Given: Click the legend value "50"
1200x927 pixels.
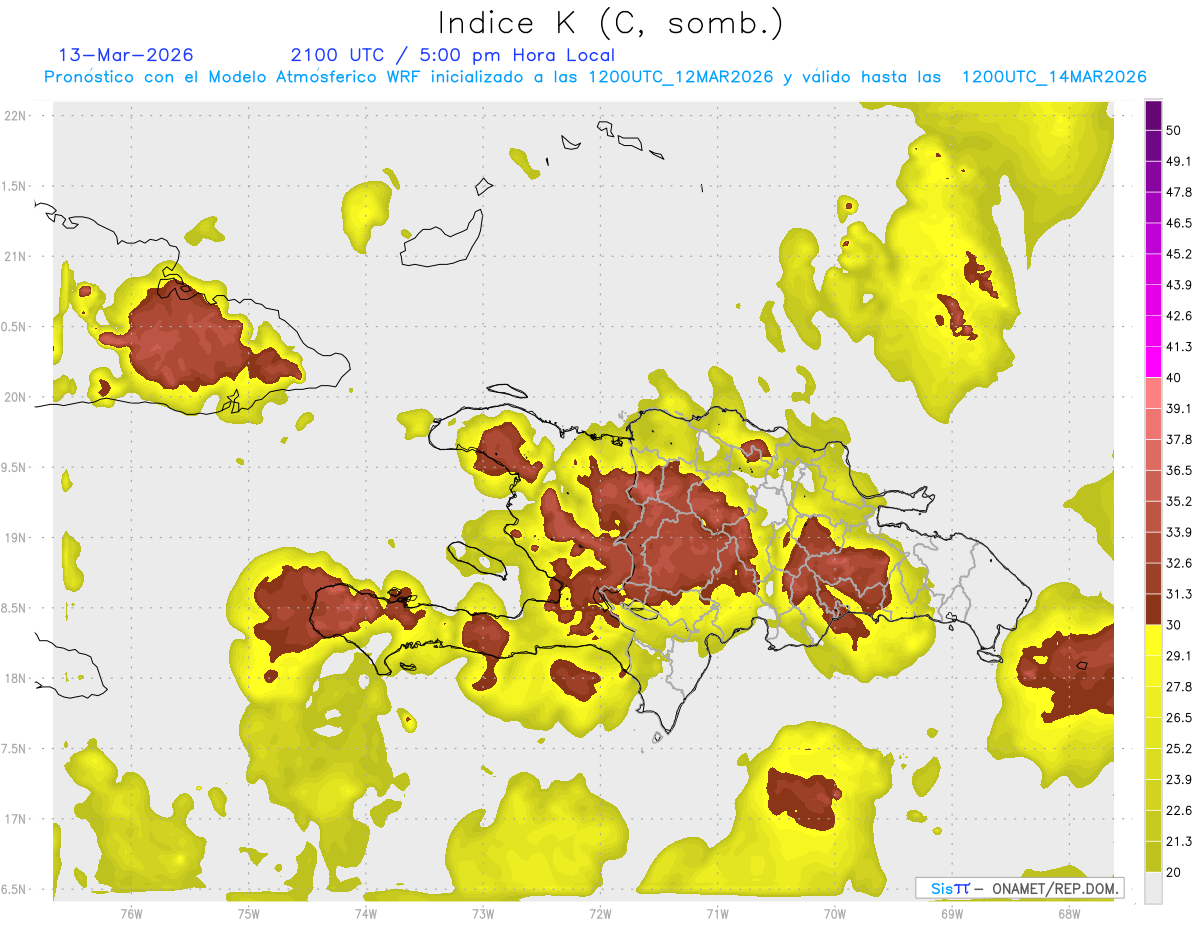Looking at the screenshot, I should coord(1174,130).
